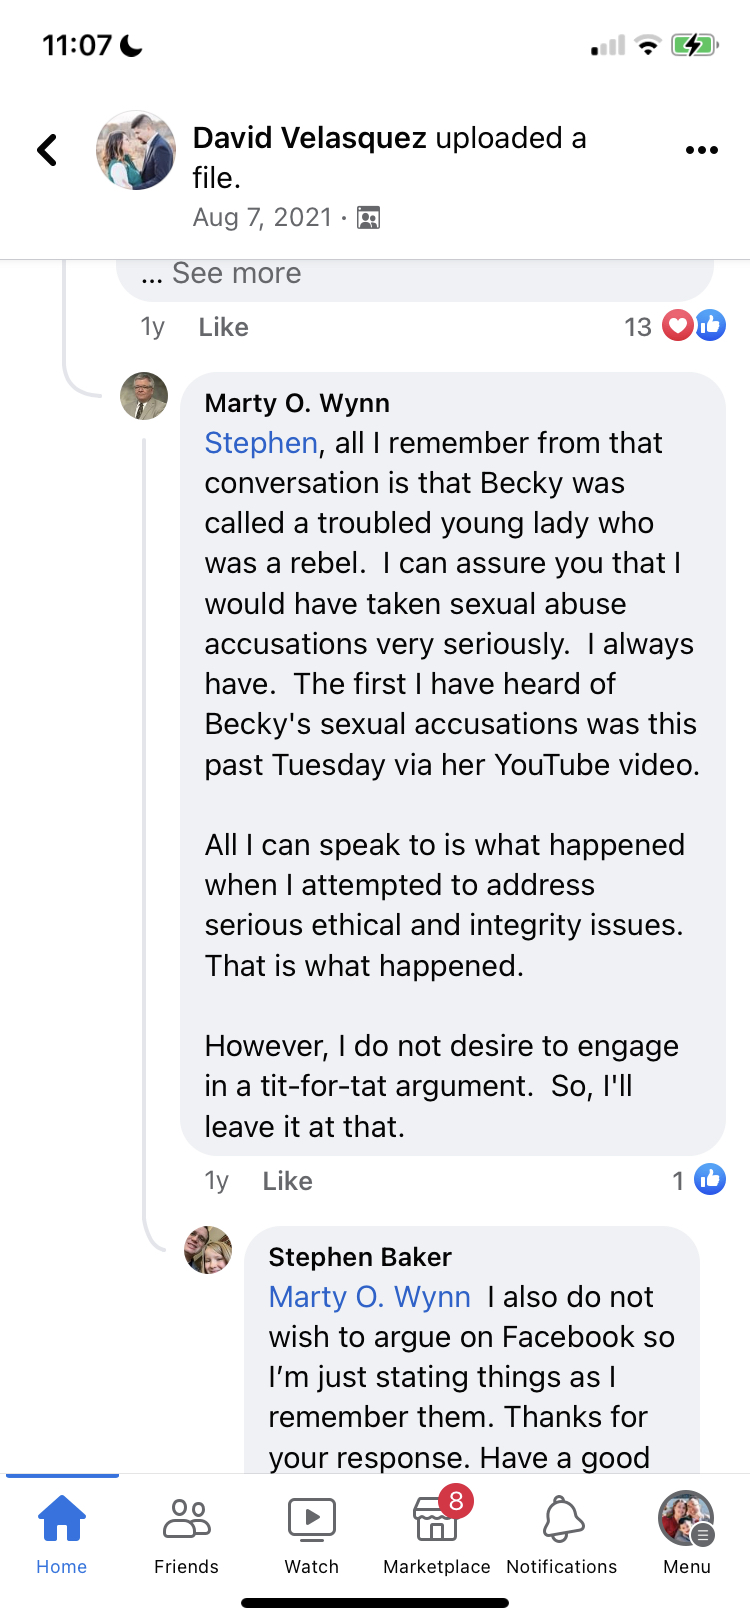Like Marty O. Wynn's comment

coord(287,1181)
